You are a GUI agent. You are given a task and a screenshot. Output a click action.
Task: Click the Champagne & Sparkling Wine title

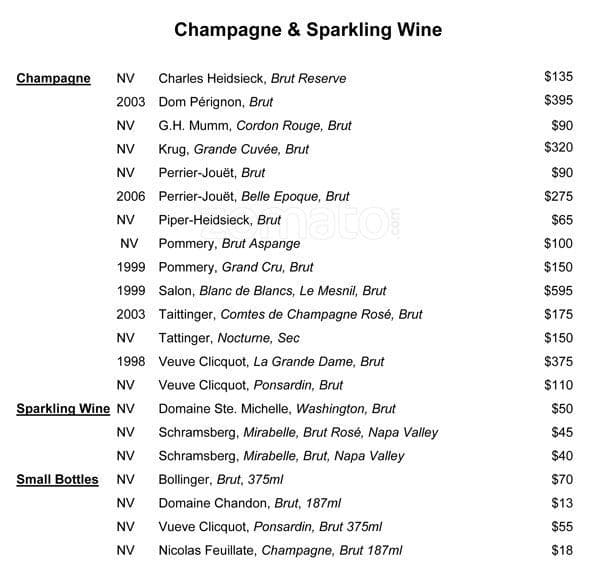[308, 30]
